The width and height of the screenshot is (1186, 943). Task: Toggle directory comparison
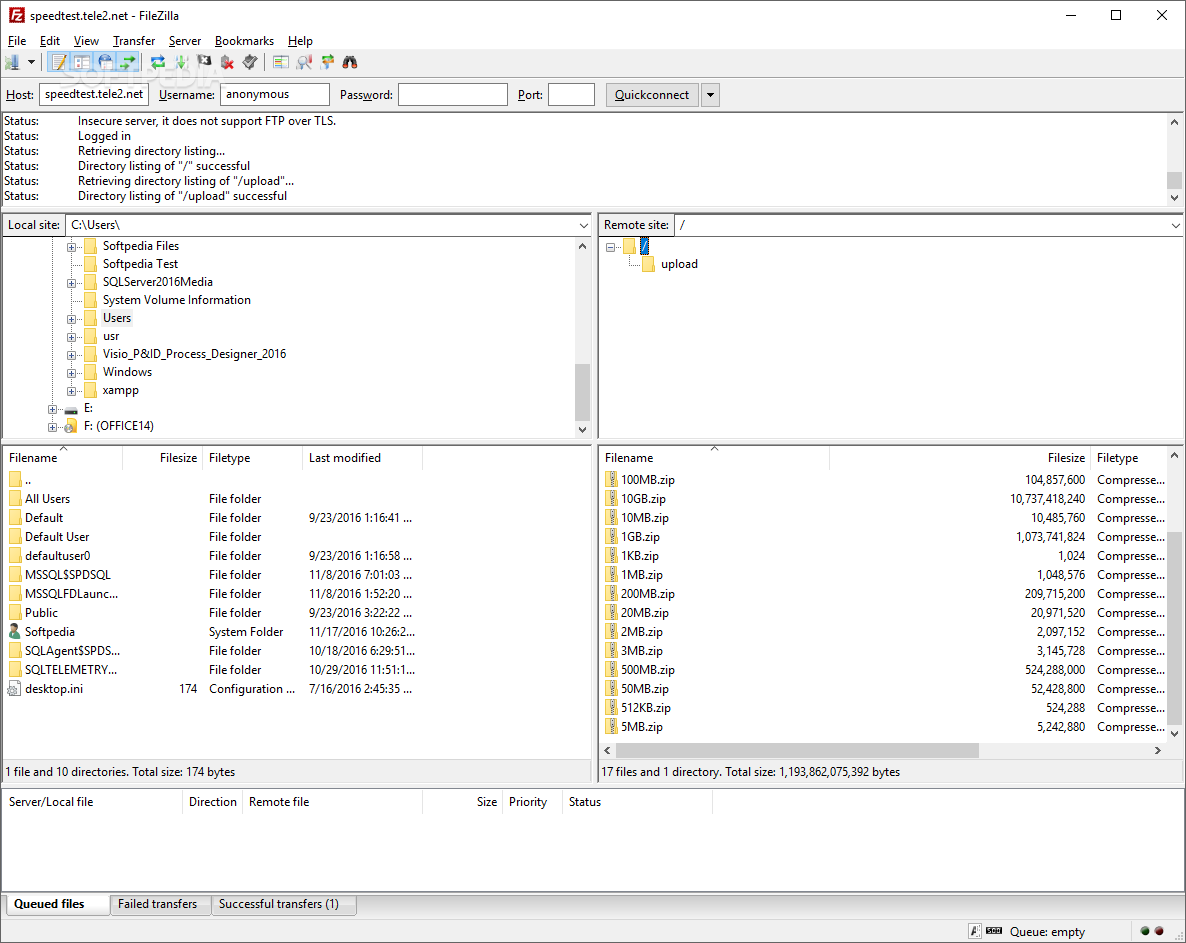coord(304,62)
